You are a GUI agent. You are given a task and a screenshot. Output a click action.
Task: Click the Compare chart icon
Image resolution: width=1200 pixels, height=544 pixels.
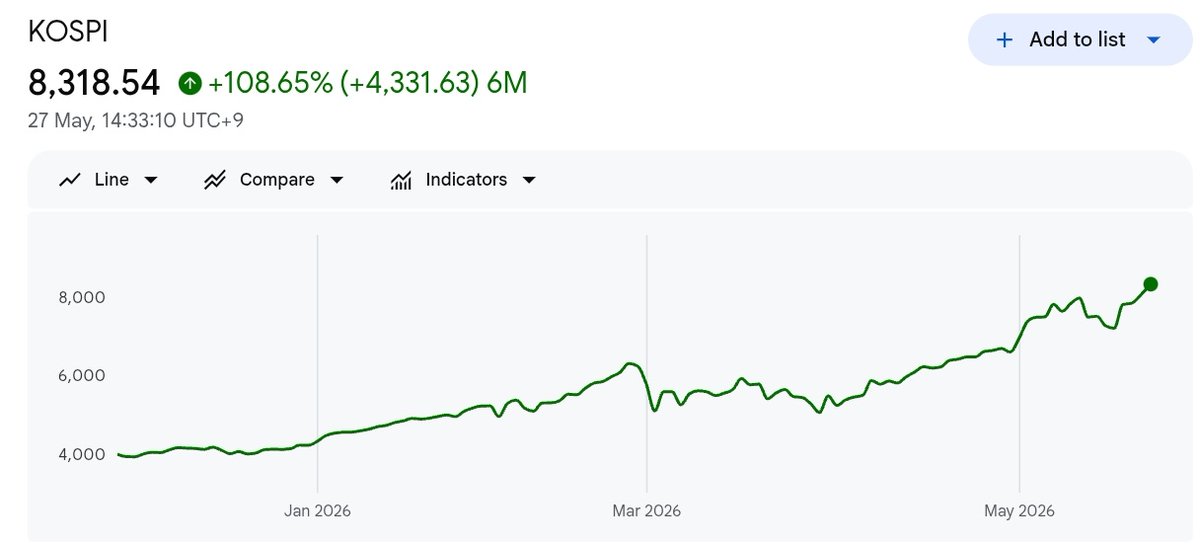[x=214, y=180]
